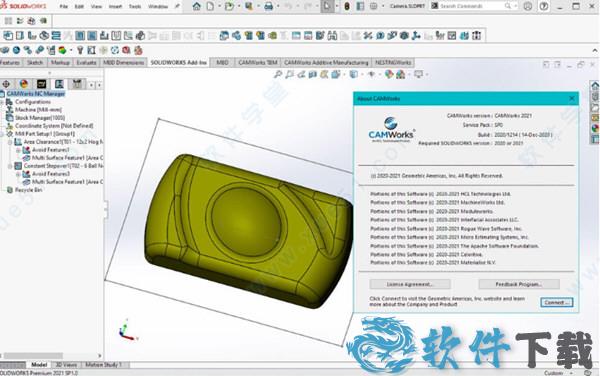Click inside the Search Commands field

(x=473, y=6)
